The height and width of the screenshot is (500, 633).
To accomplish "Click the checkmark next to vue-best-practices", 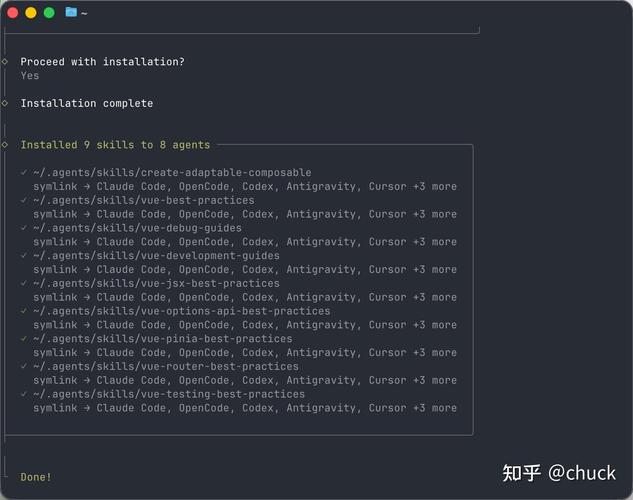I will coord(24,200).
